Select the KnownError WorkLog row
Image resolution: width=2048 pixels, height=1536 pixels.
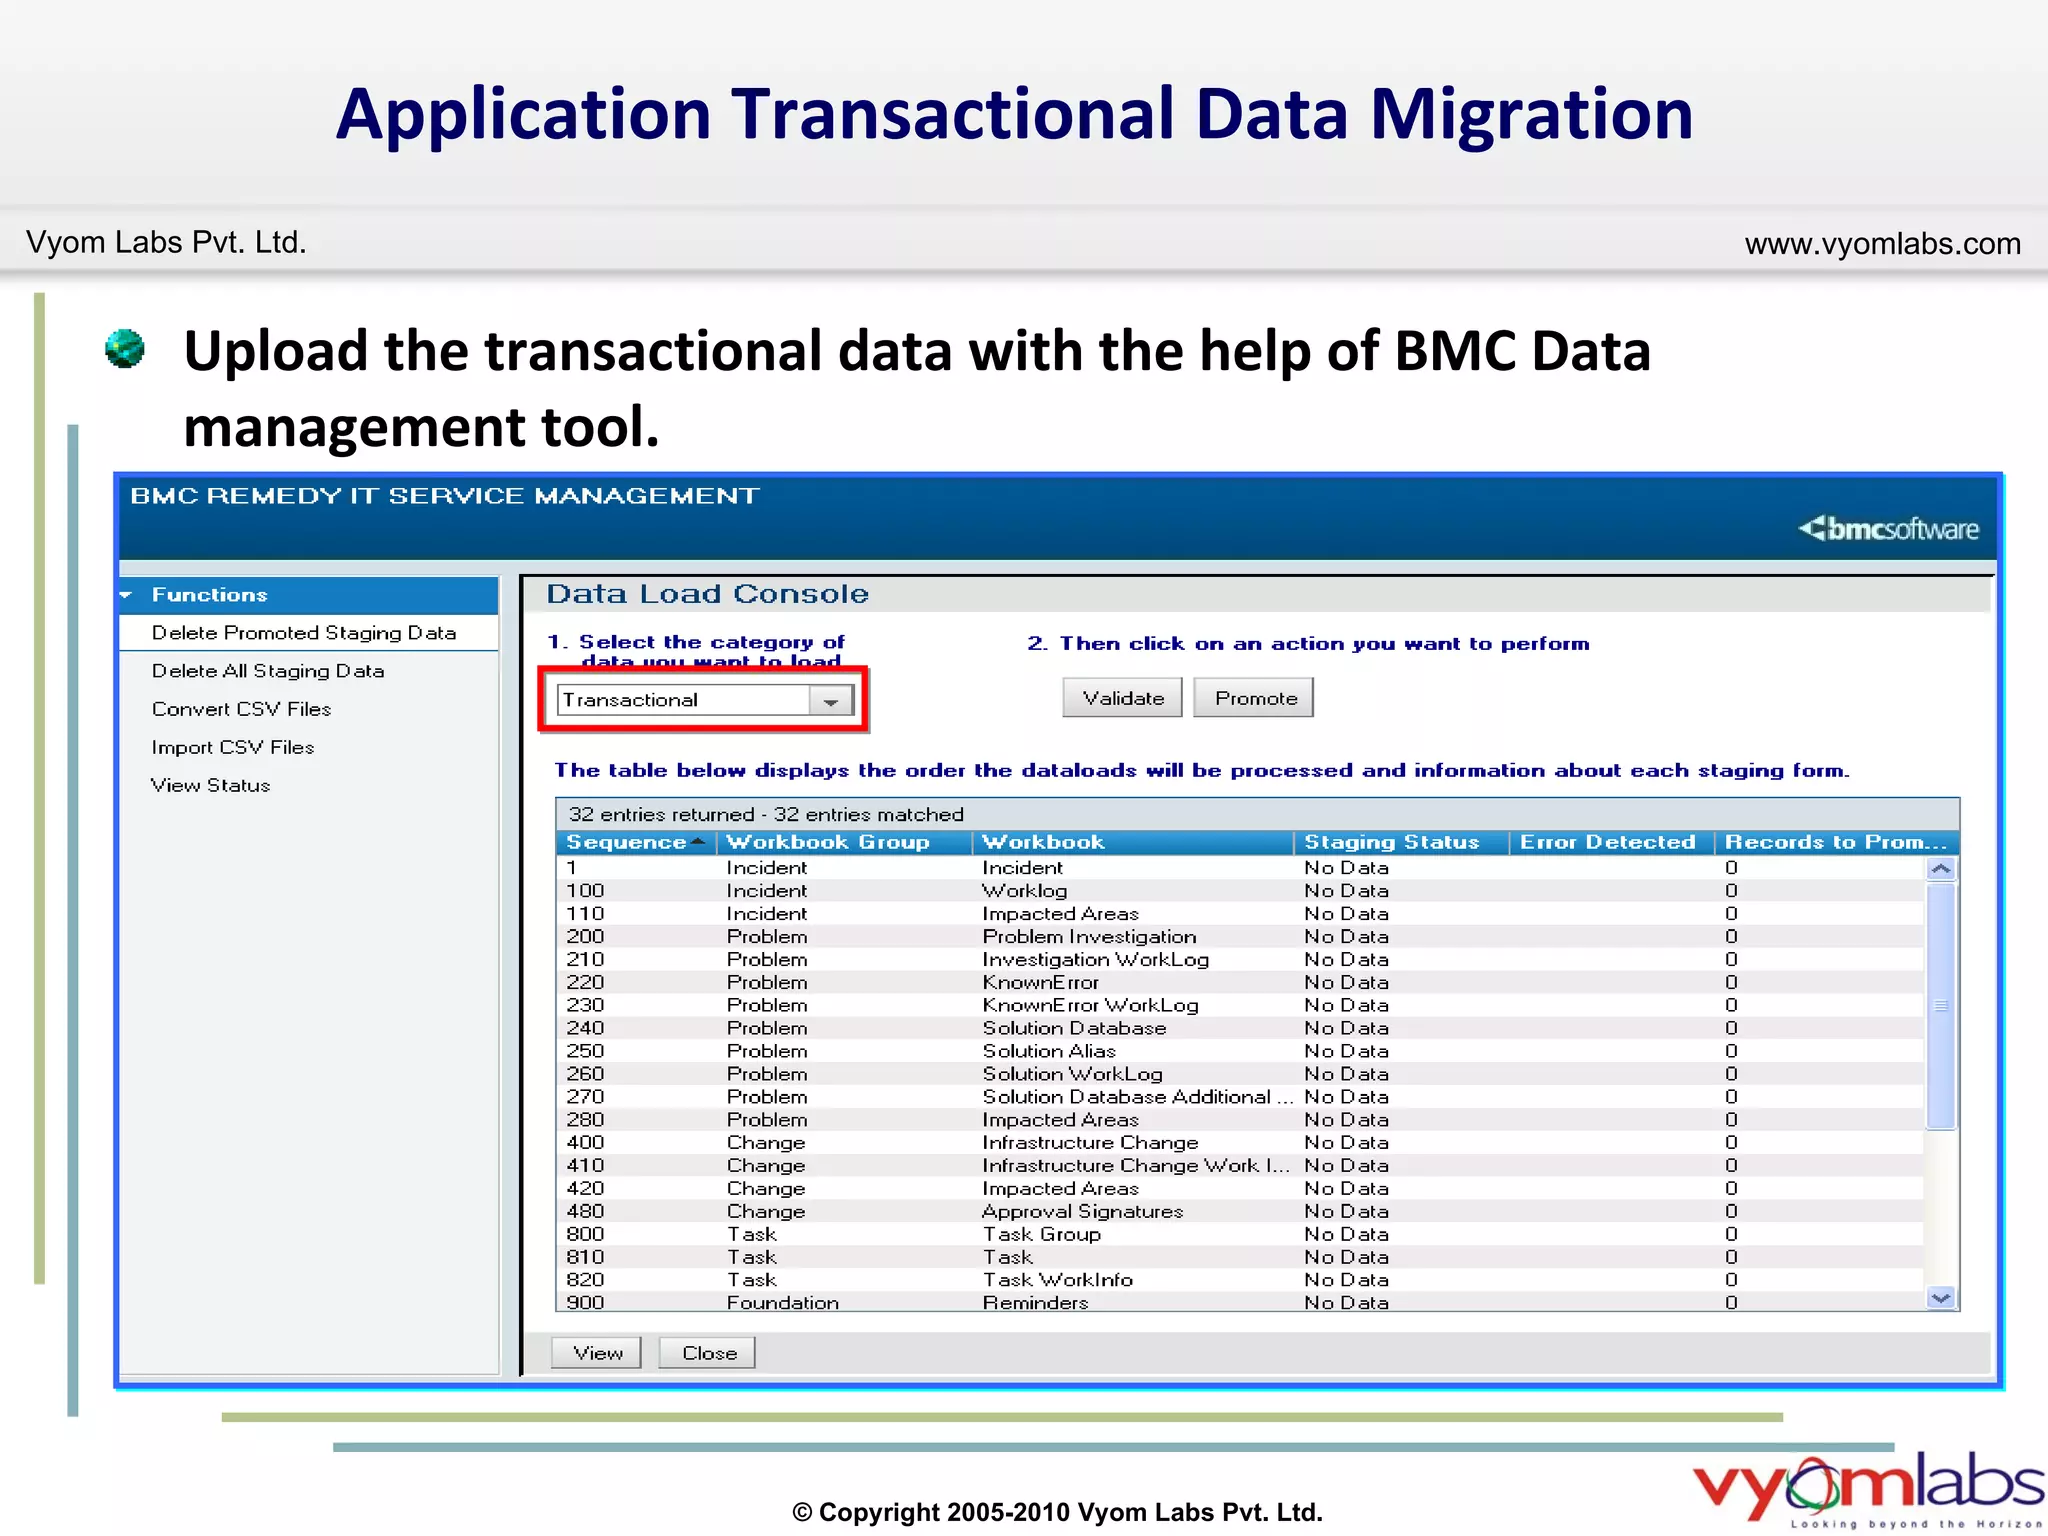pos(1240,1005)
